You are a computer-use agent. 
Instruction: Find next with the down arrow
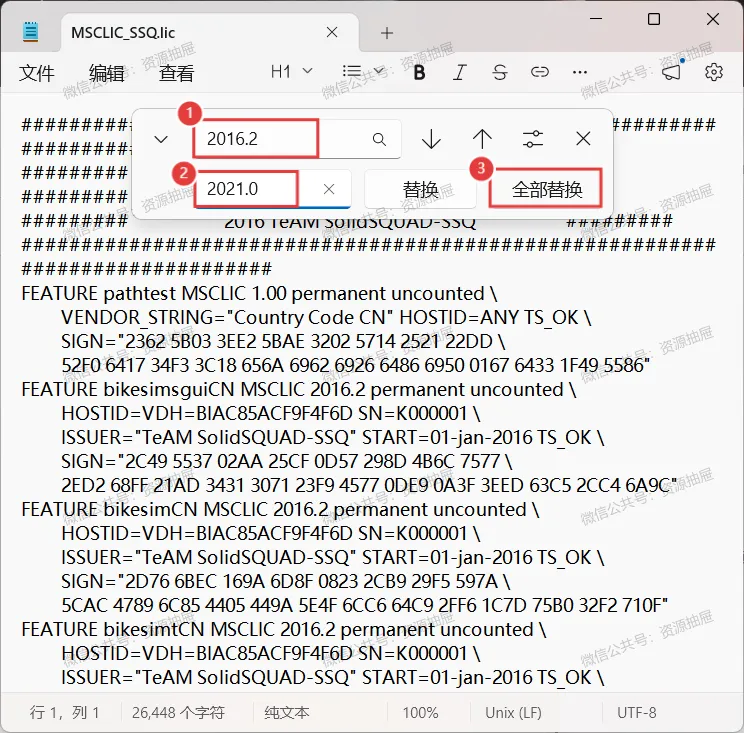click(x=431, y=139)
